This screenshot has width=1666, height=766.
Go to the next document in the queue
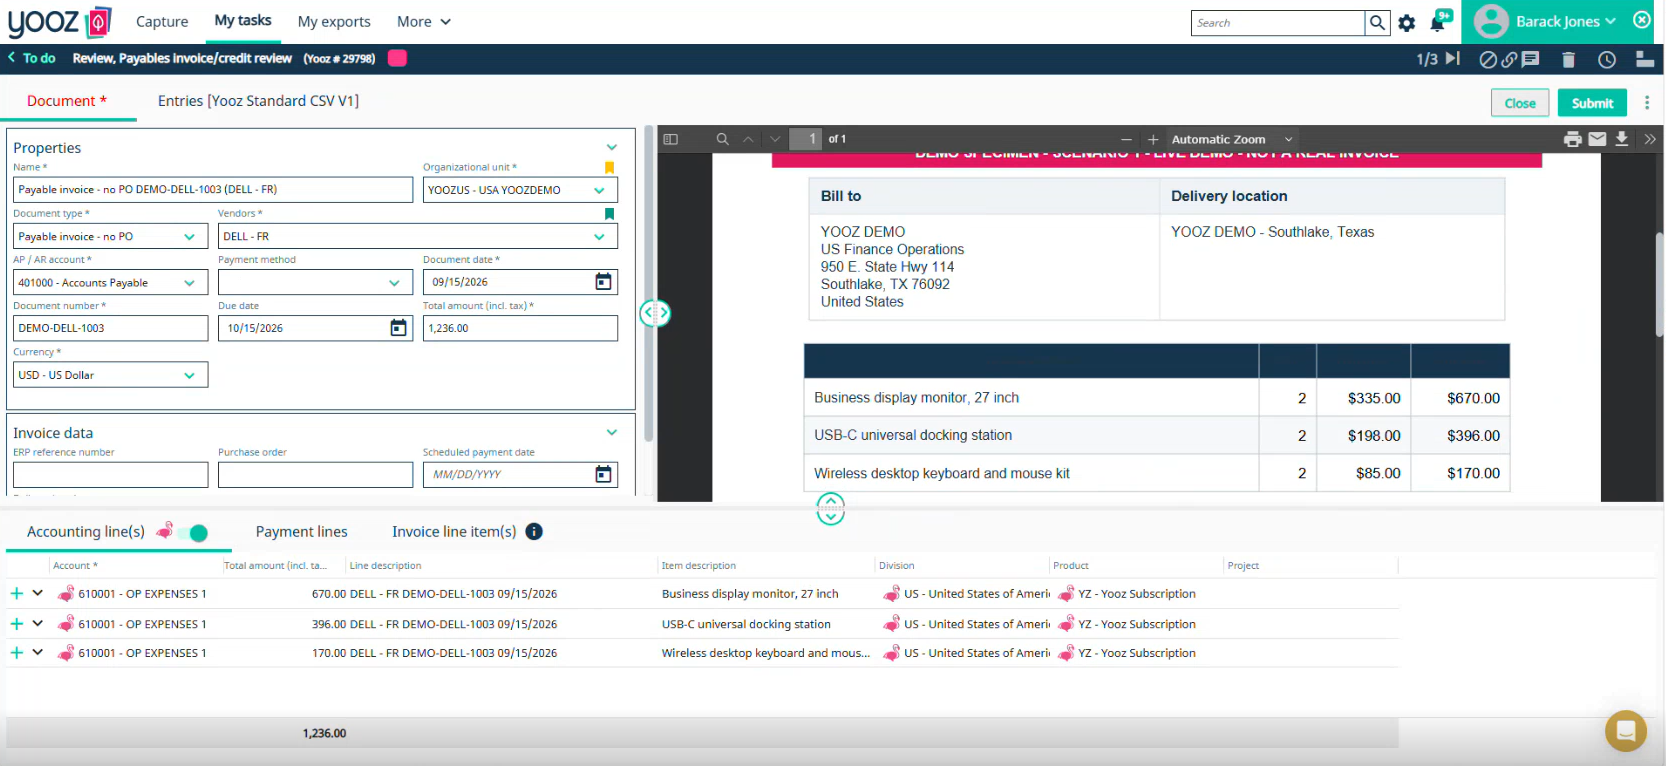pyautogui.click(x=1453, y=59)
